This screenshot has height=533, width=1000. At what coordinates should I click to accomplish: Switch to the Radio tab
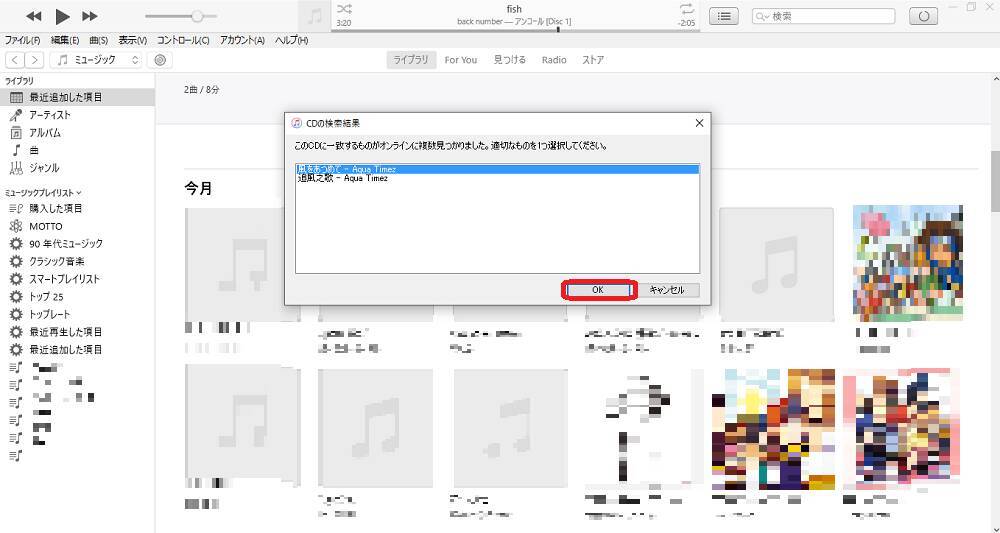point(554,60)
